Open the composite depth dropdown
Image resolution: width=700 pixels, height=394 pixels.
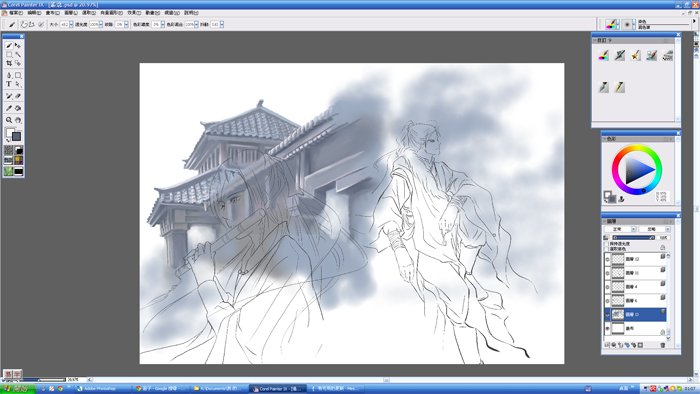click(x=656, y=229)
